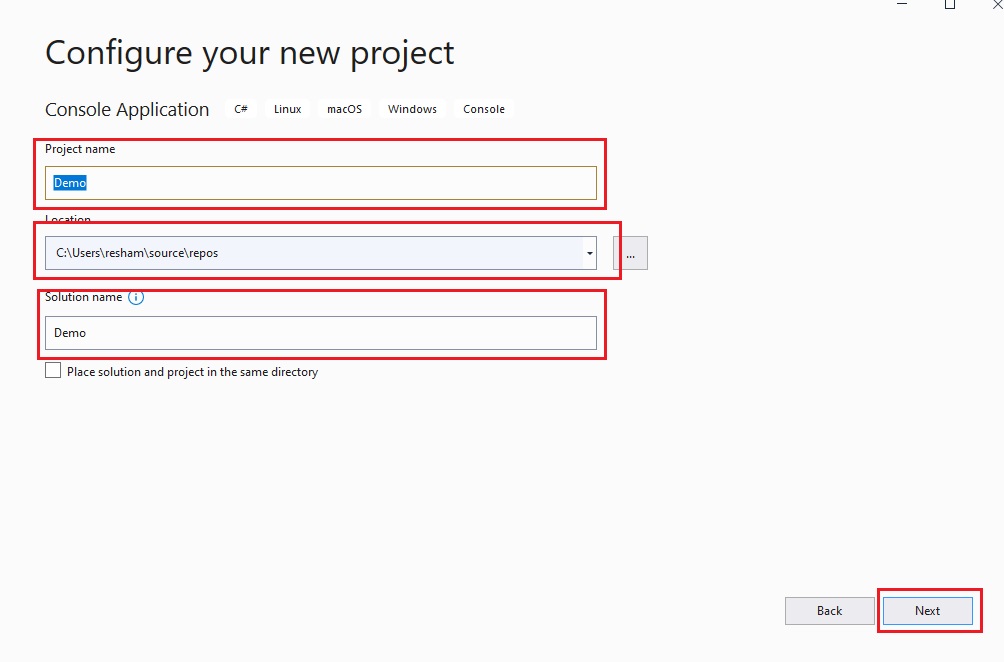This screenshot has height=662, width=1004.
Task: Click the Linux tag
Action: pyautogui.click(x=287, y=109)
